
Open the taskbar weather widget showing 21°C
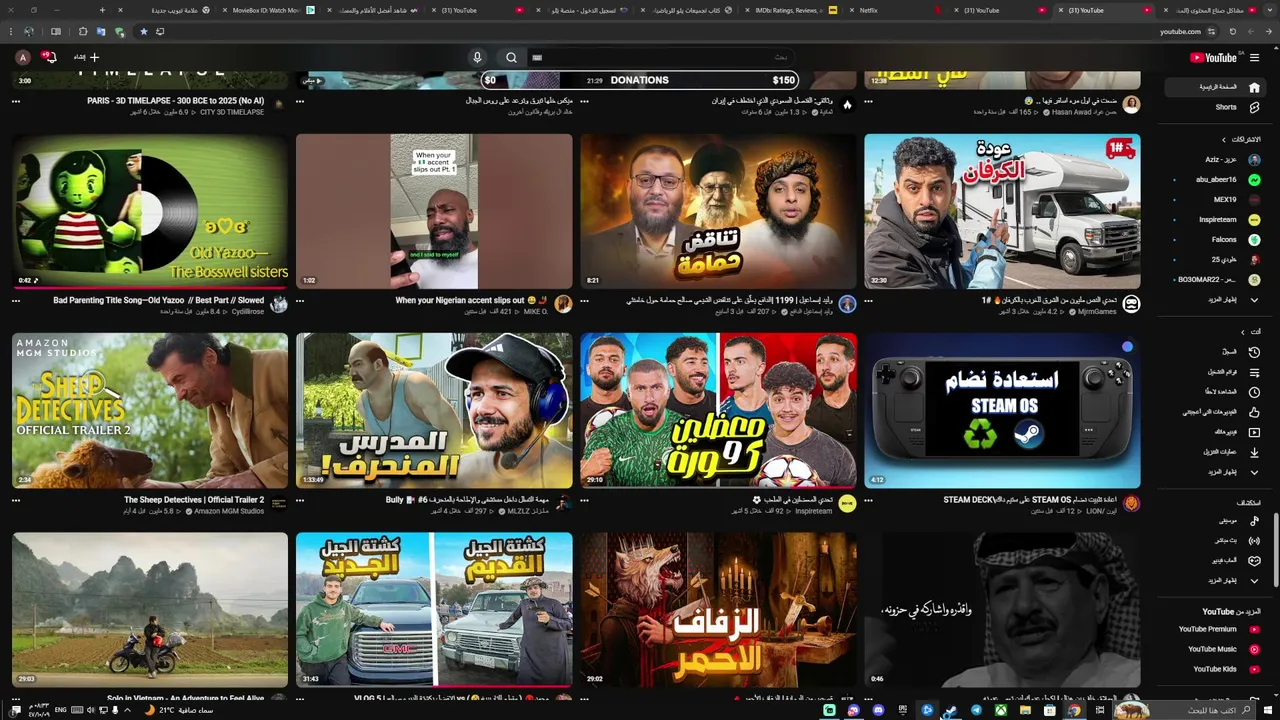pyautogui.click(x=179, y=710)
